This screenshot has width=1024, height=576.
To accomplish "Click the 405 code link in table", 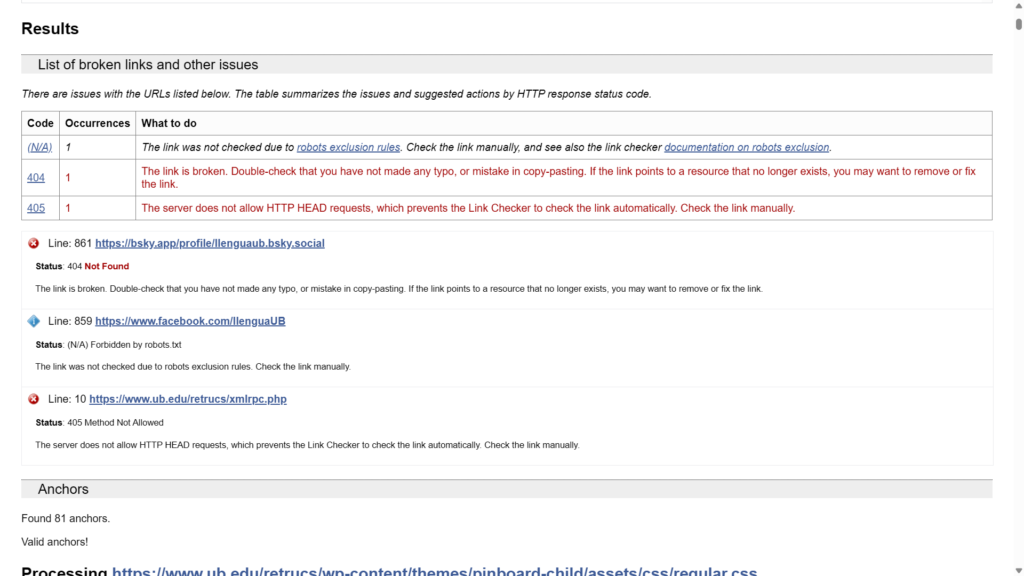I will (x=36, y=208).
